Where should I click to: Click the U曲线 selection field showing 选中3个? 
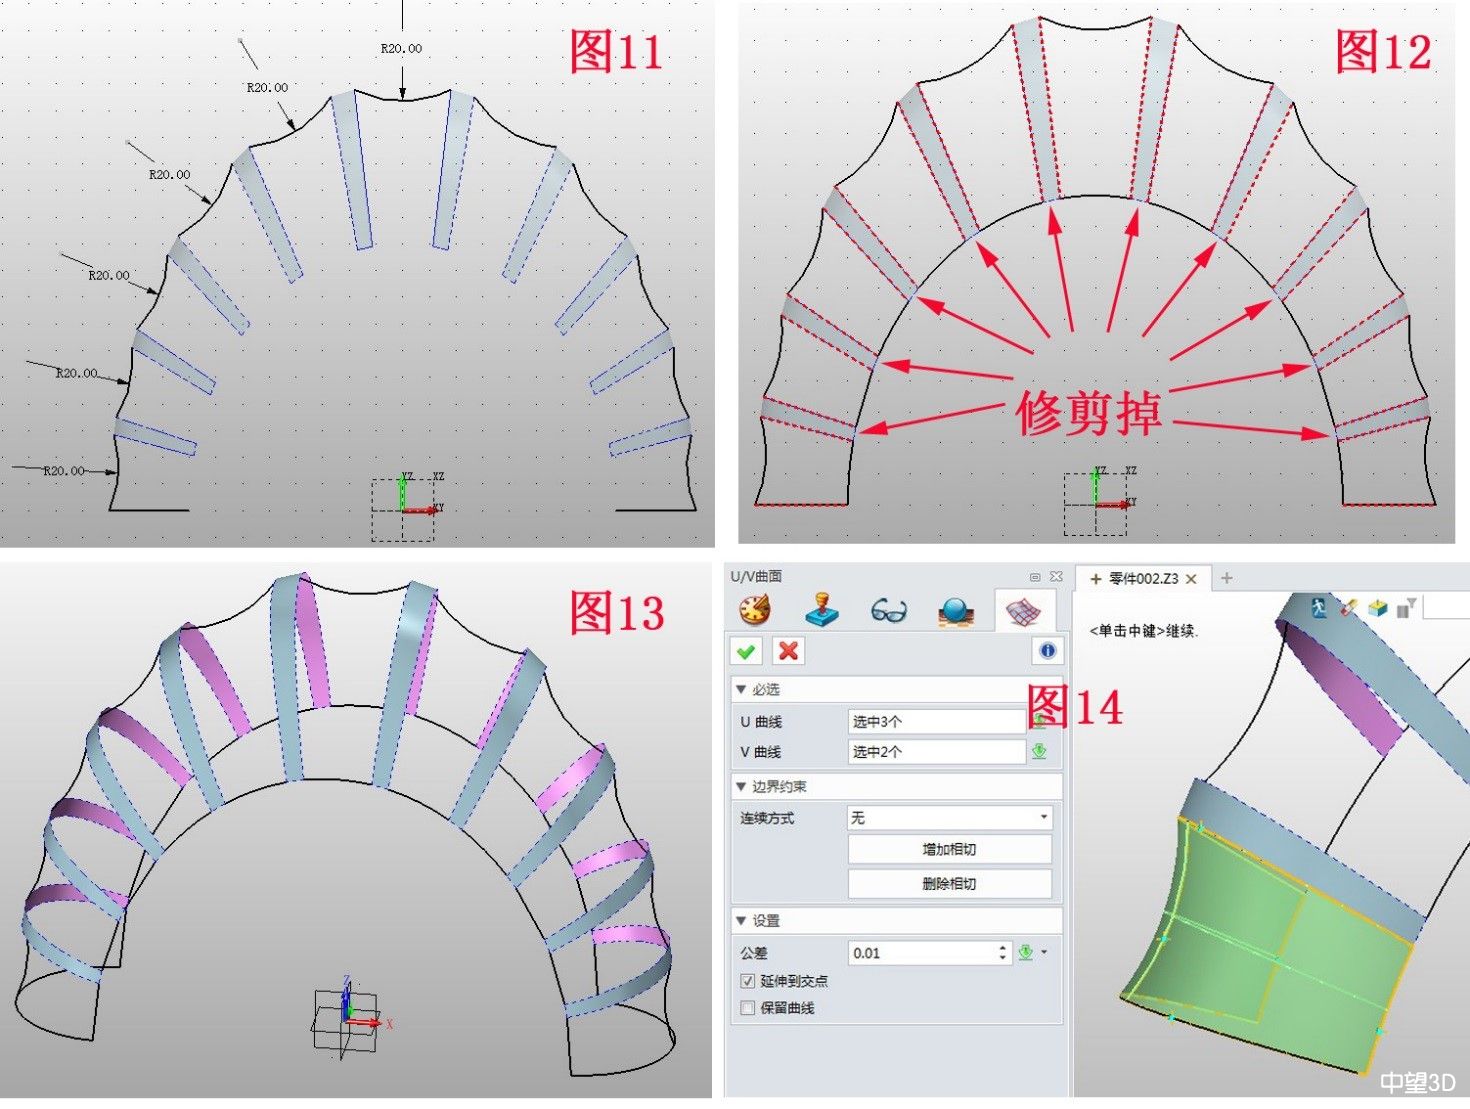tap(935, 721)
